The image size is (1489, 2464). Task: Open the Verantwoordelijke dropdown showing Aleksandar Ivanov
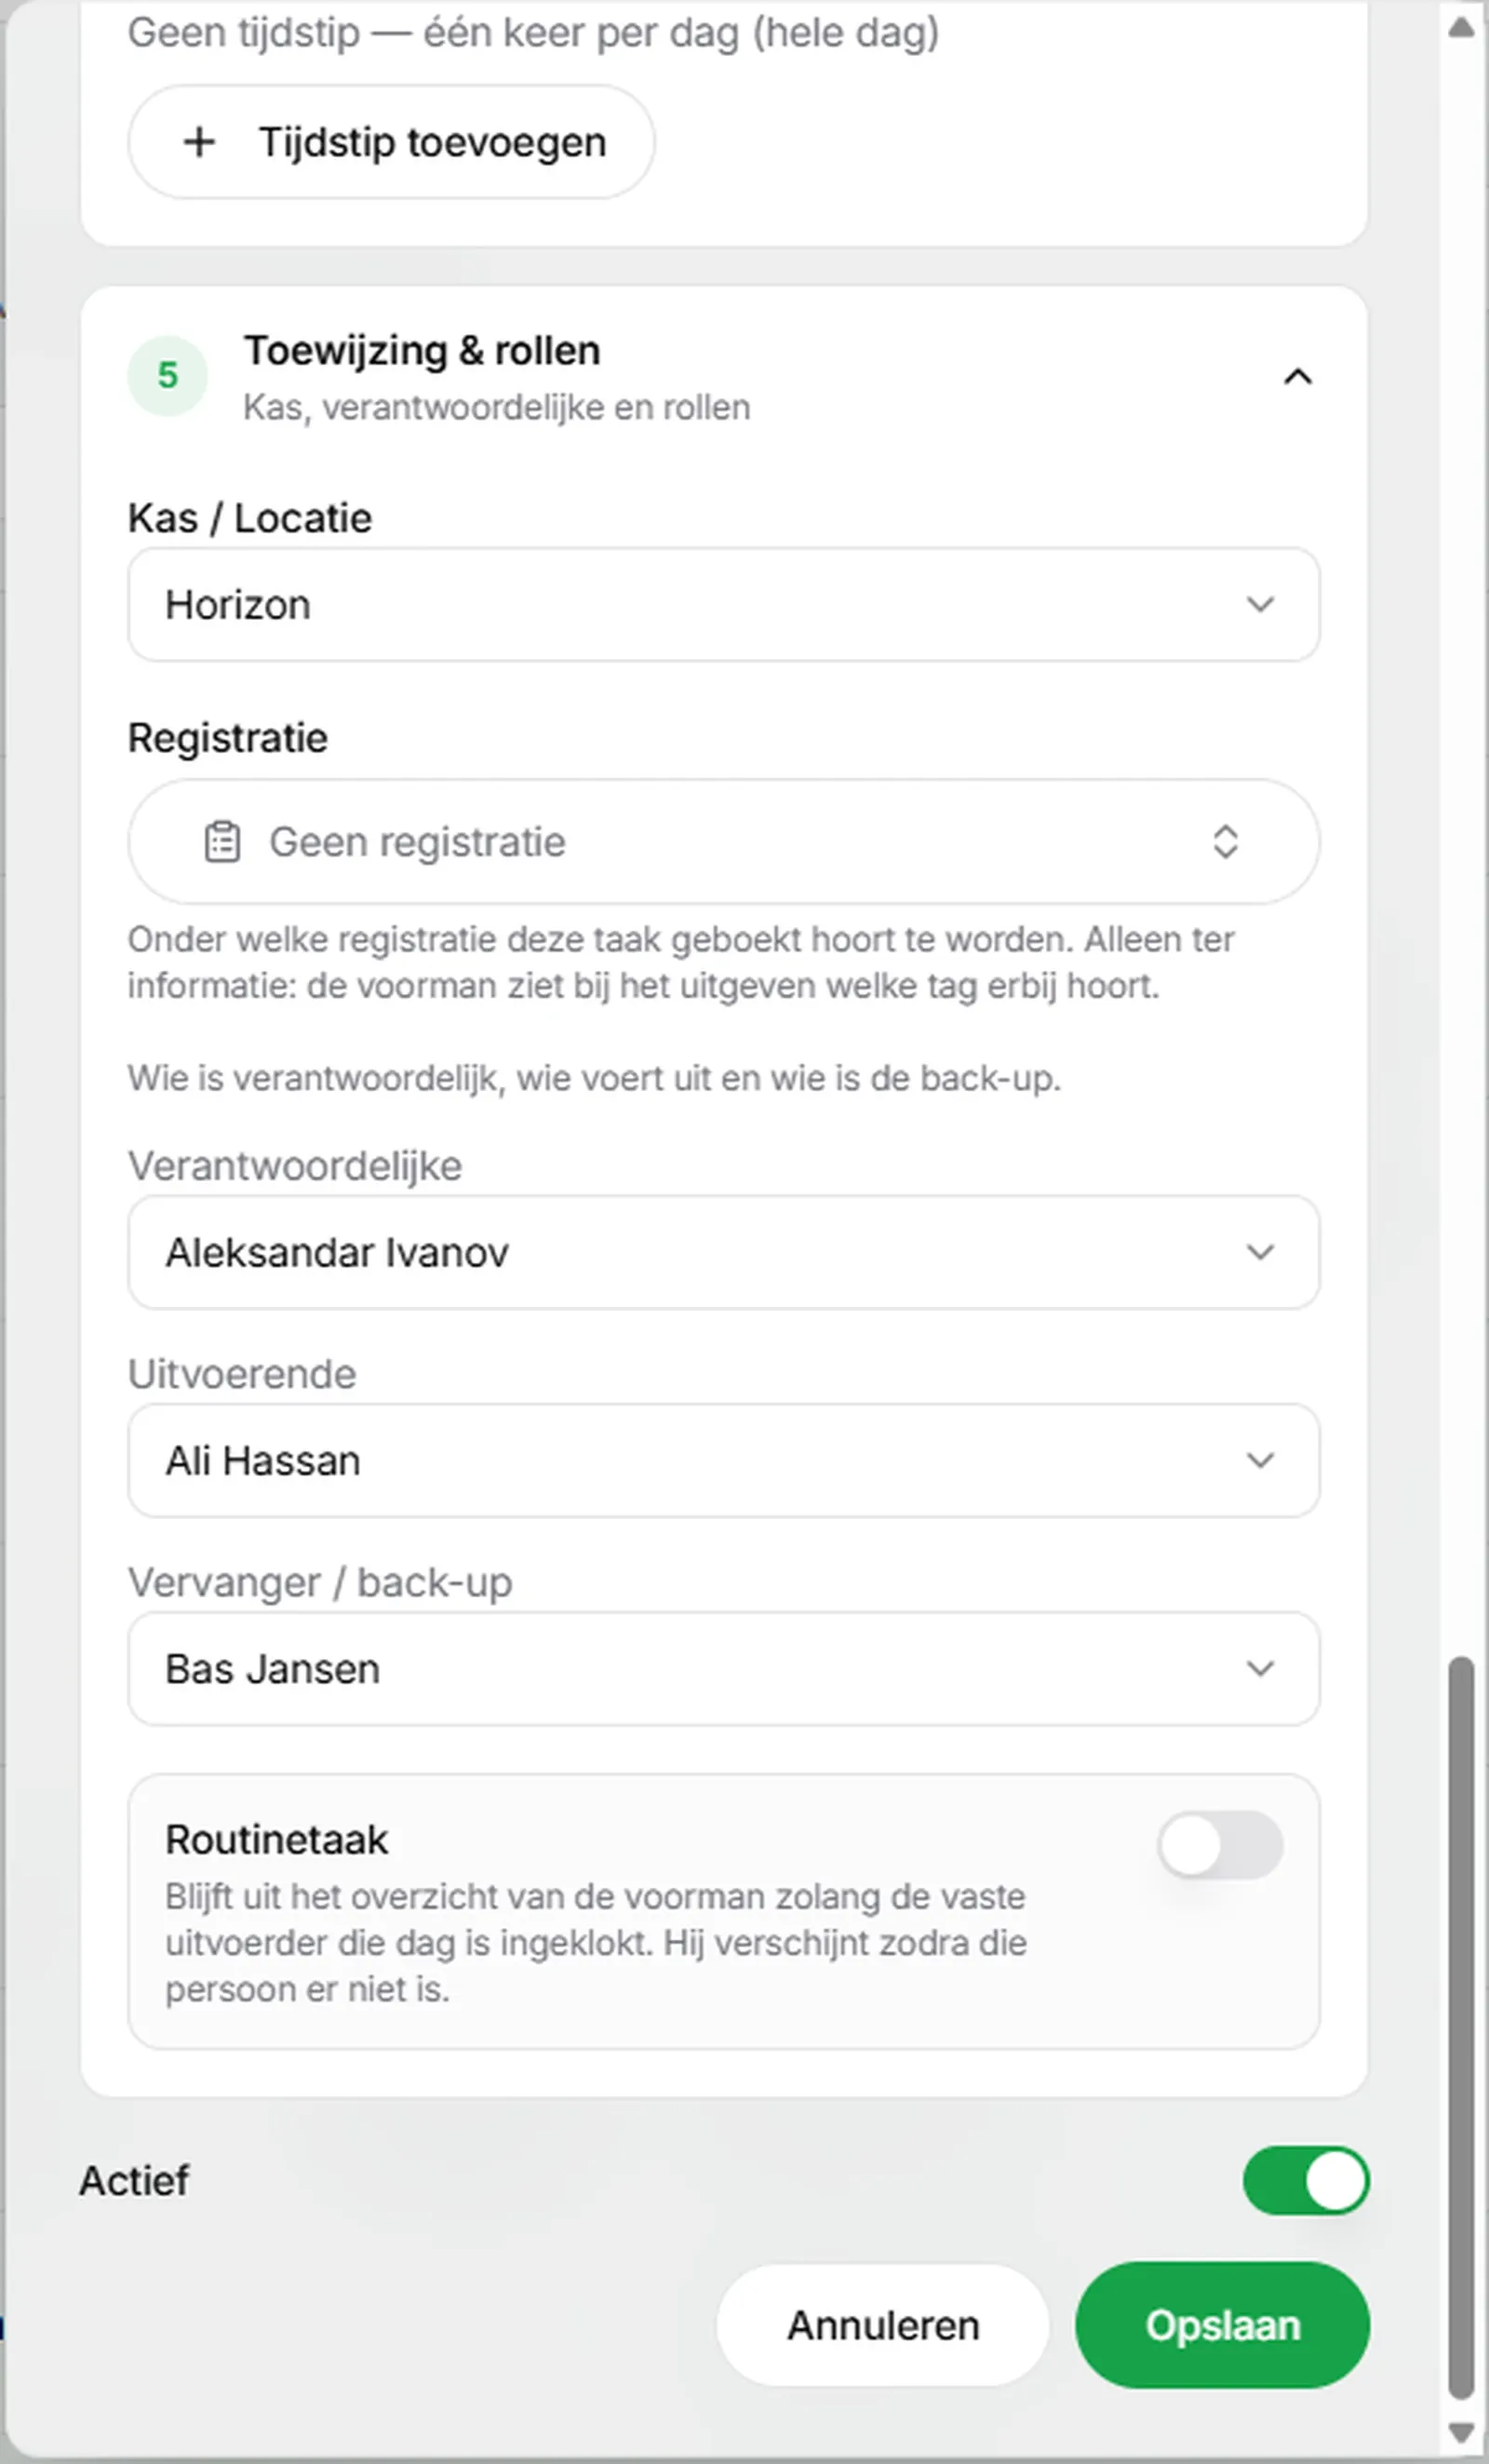click(723, 1252)
